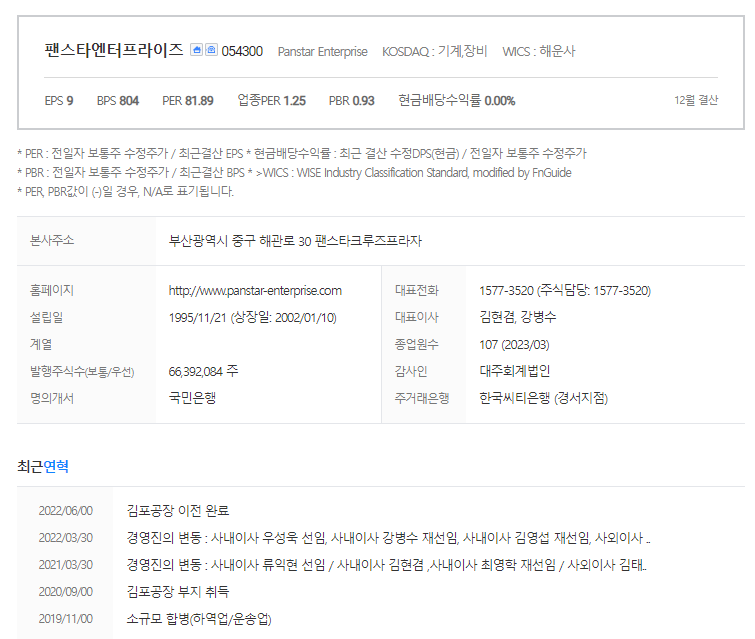755x639 pixels.
Task: Click the blue 연혁 heading word
Action: [x=56, y=466]
